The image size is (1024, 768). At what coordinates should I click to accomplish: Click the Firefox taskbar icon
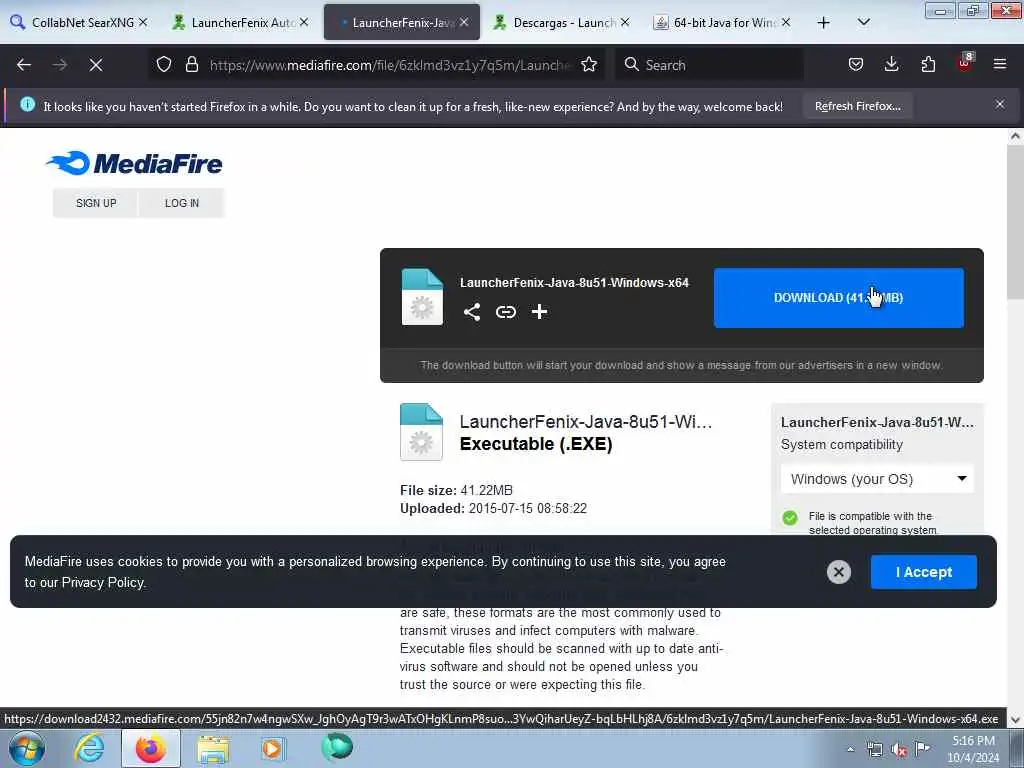tap(150, 748)
